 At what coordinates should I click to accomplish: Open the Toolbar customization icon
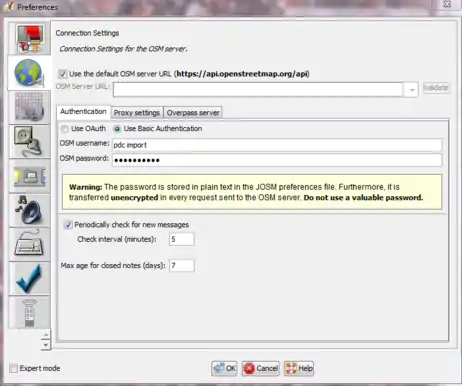click(x=29, y=176)
